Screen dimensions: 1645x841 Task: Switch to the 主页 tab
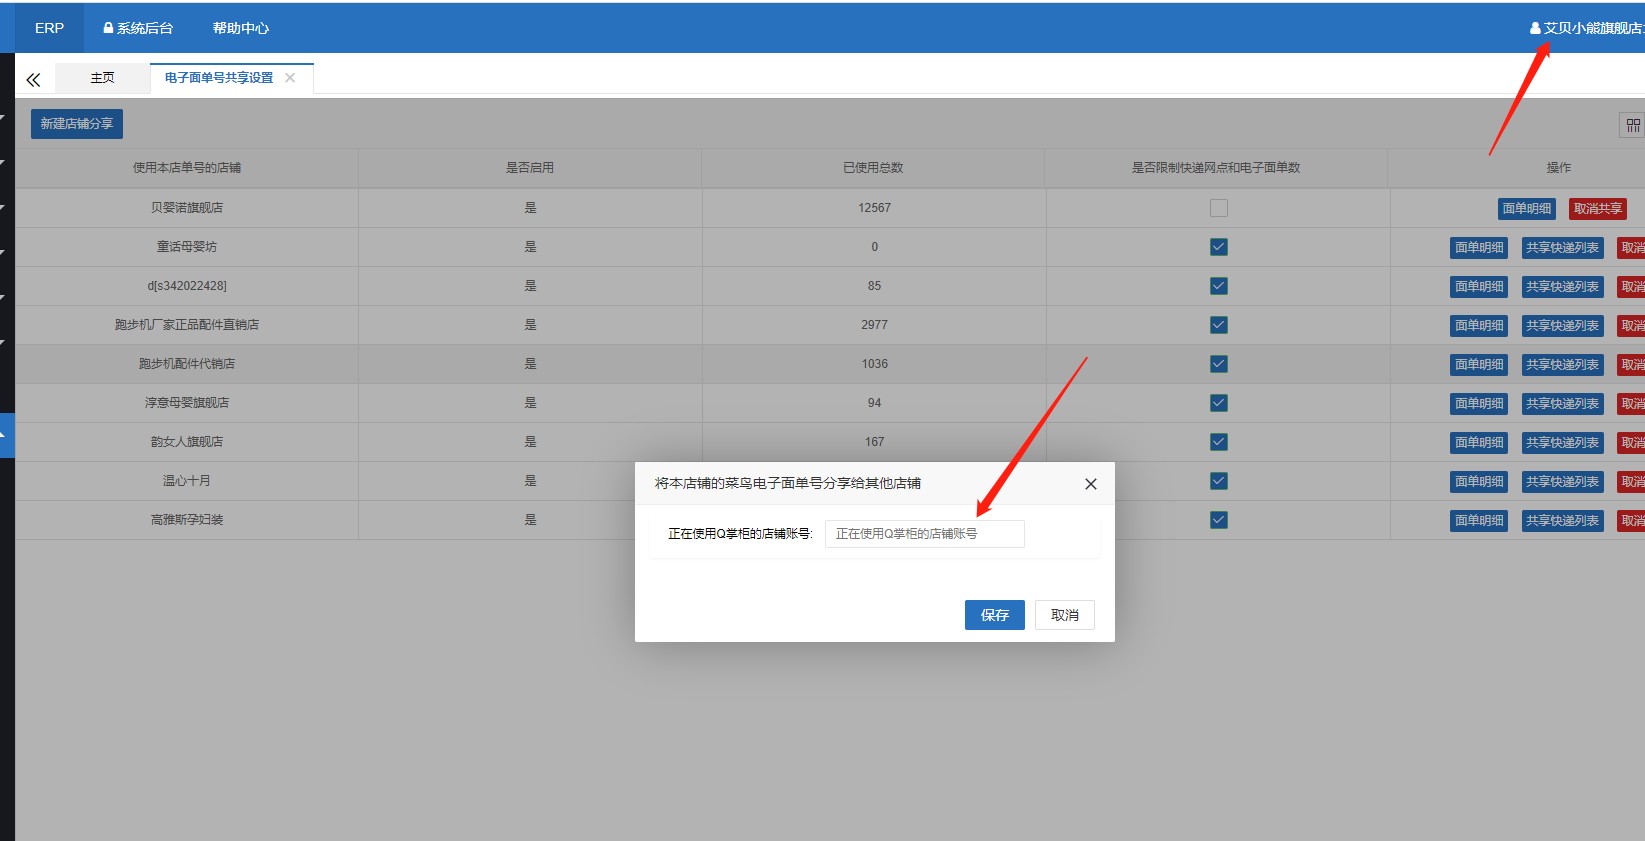pyautogui.click(x=102, y=78)
